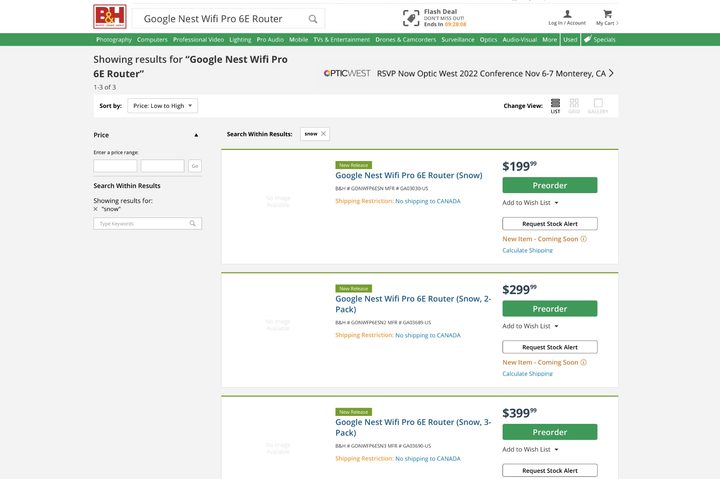
Task: Open Drones & Camcorders menu
Action: [x=405, y=39]
